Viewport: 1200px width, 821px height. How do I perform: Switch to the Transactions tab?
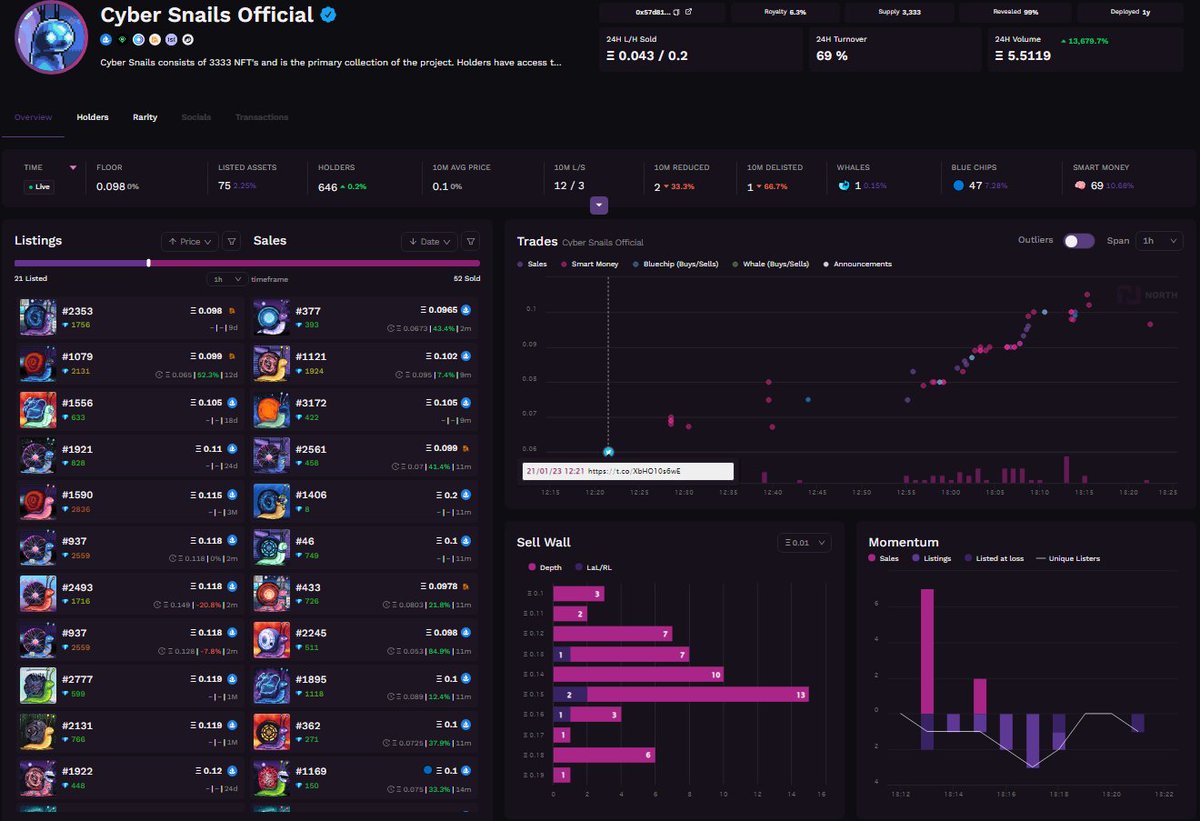262,117
